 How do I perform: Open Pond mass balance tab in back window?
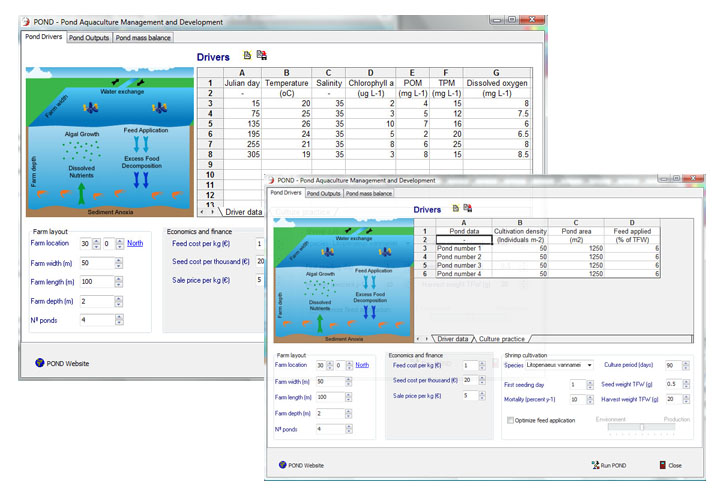pos(143,38)
